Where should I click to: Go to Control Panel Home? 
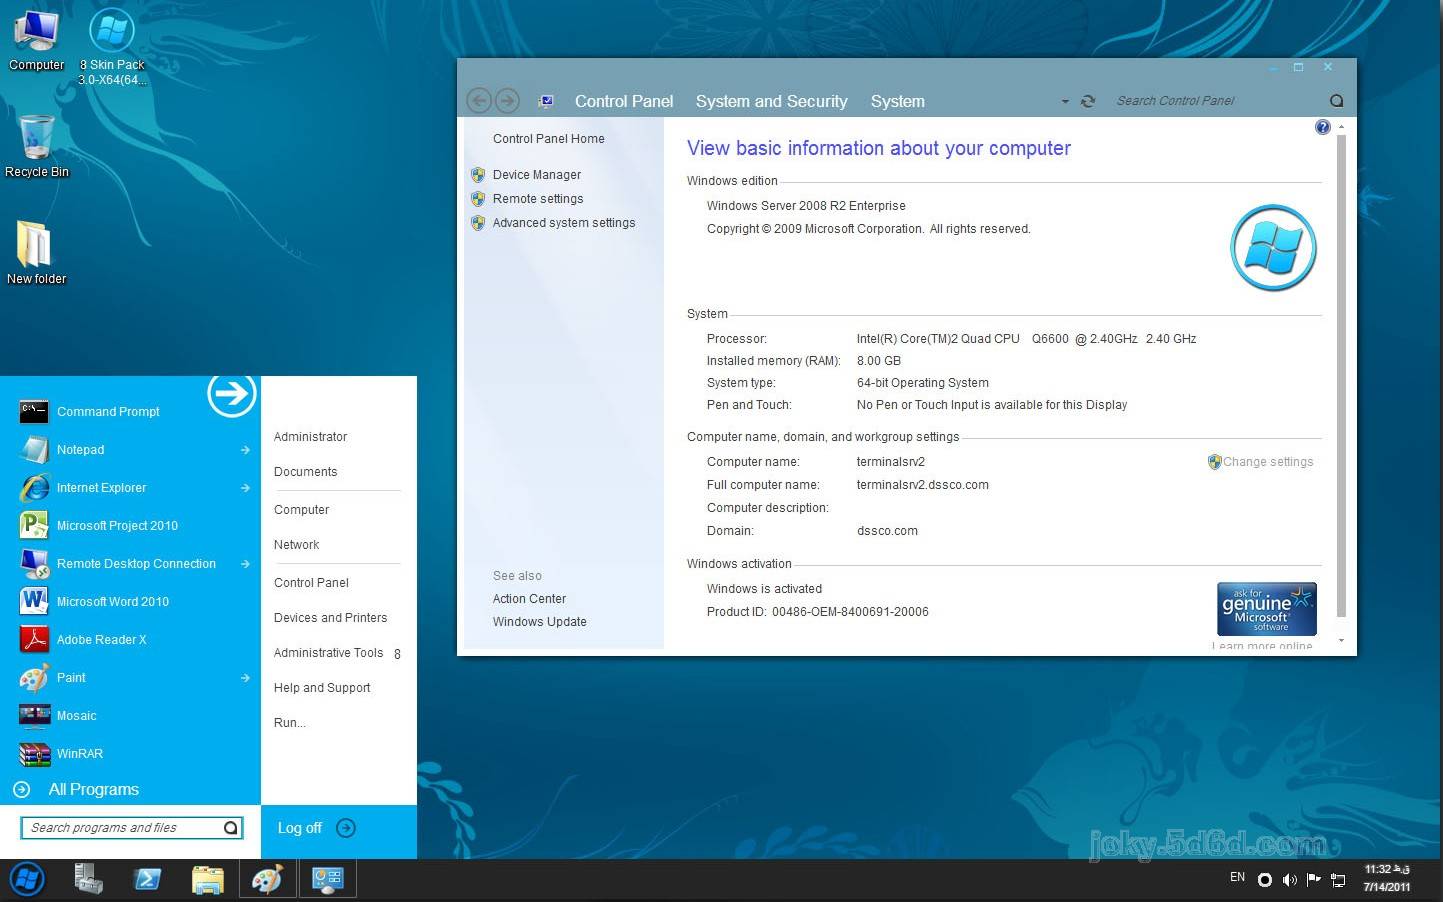click(548, 139)
